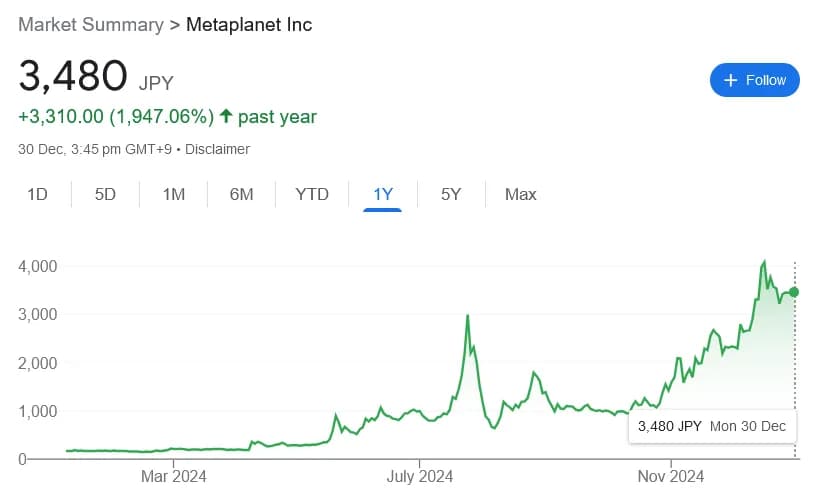Viewport: 820px width, 489px height.
Task: Click the green end-point dot on chart
Action: (x=794, y=292)
